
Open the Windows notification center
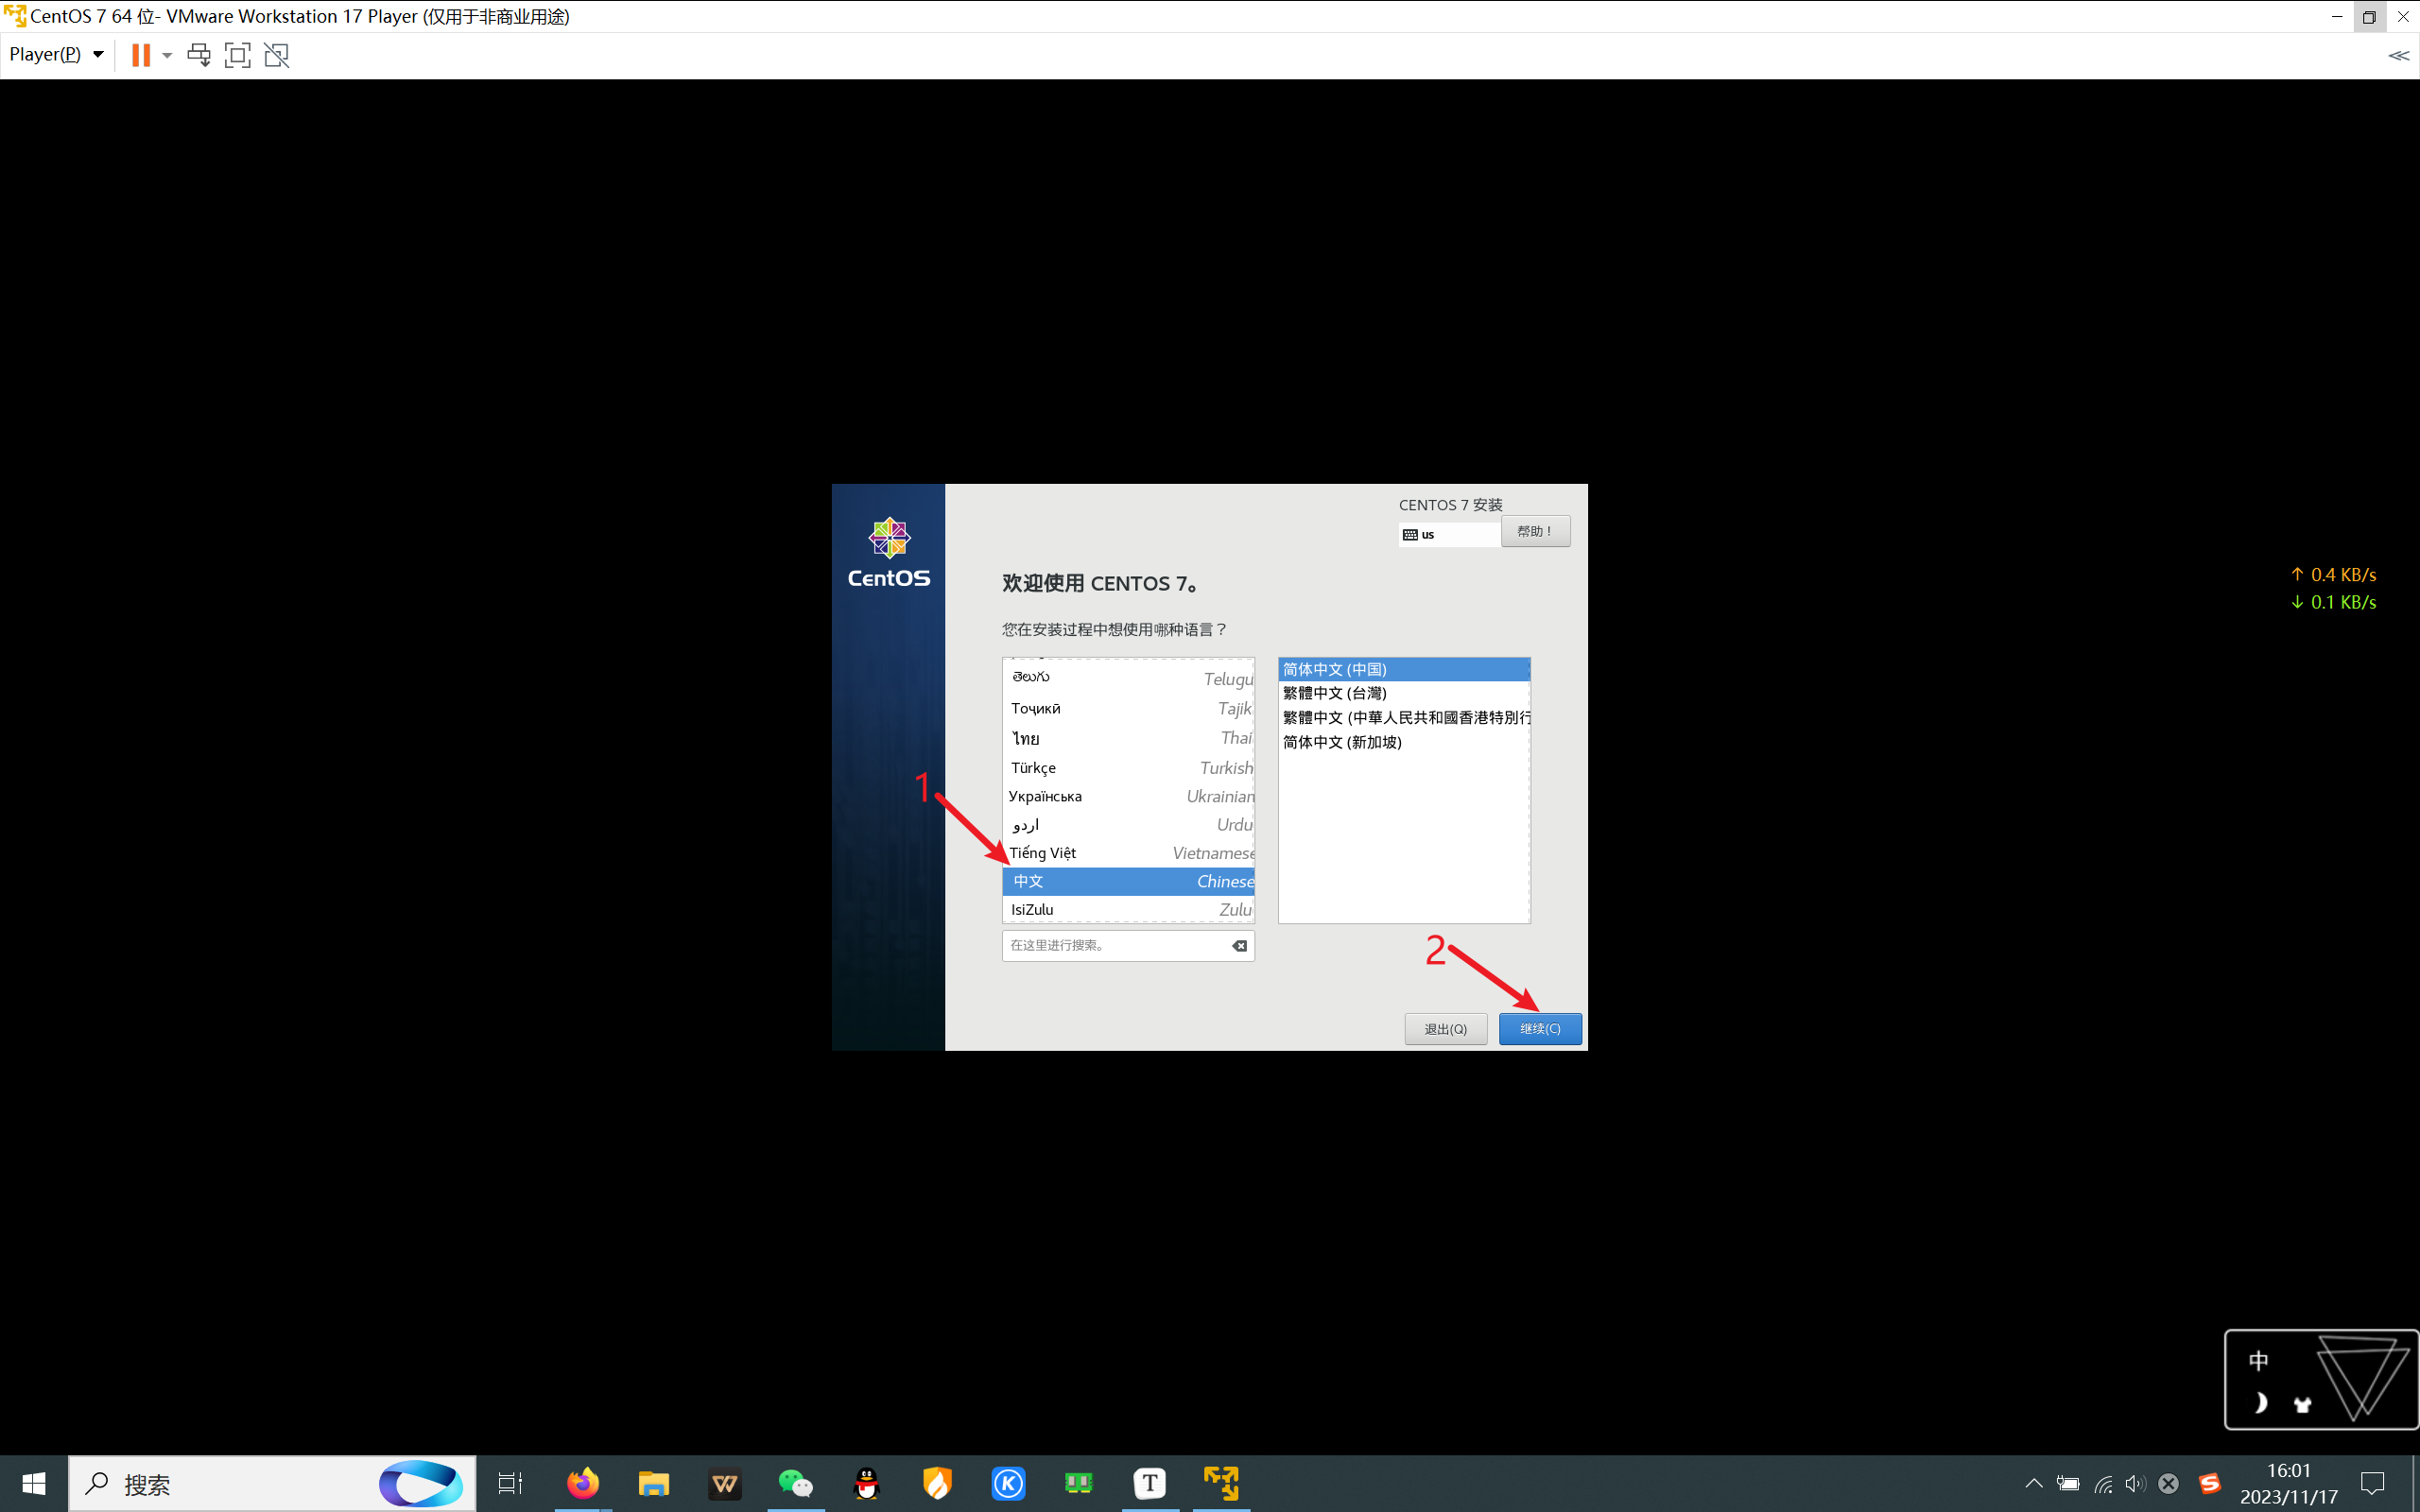[x=2372, y=1484]
